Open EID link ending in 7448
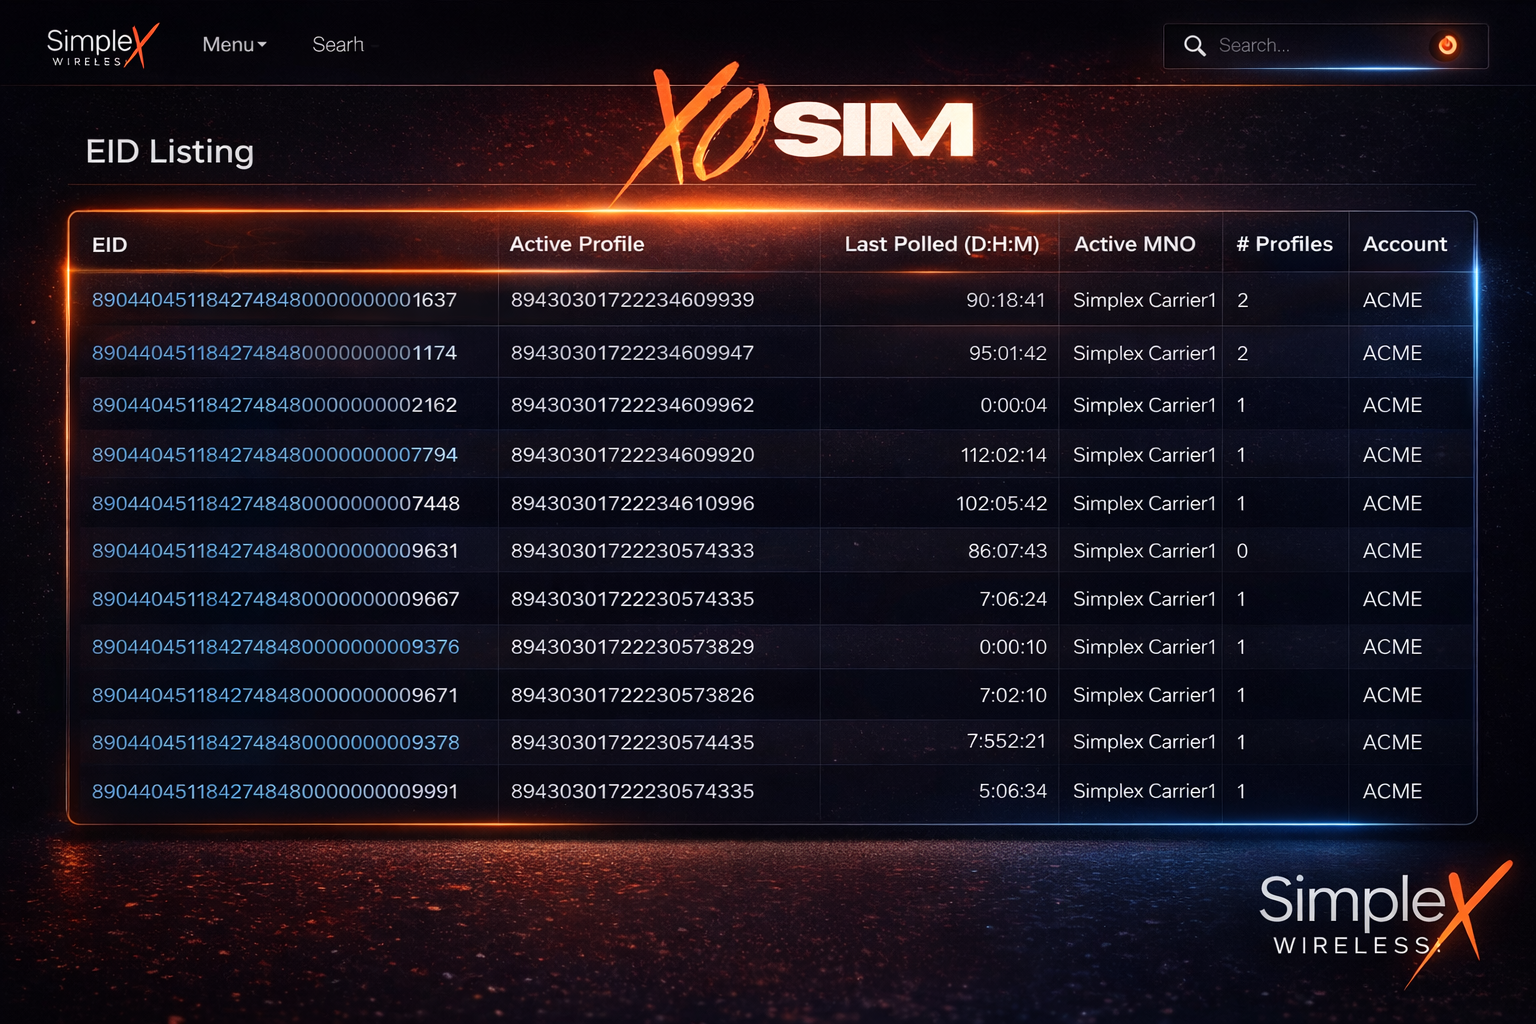 pyautogui.click(x=275, y=503)
